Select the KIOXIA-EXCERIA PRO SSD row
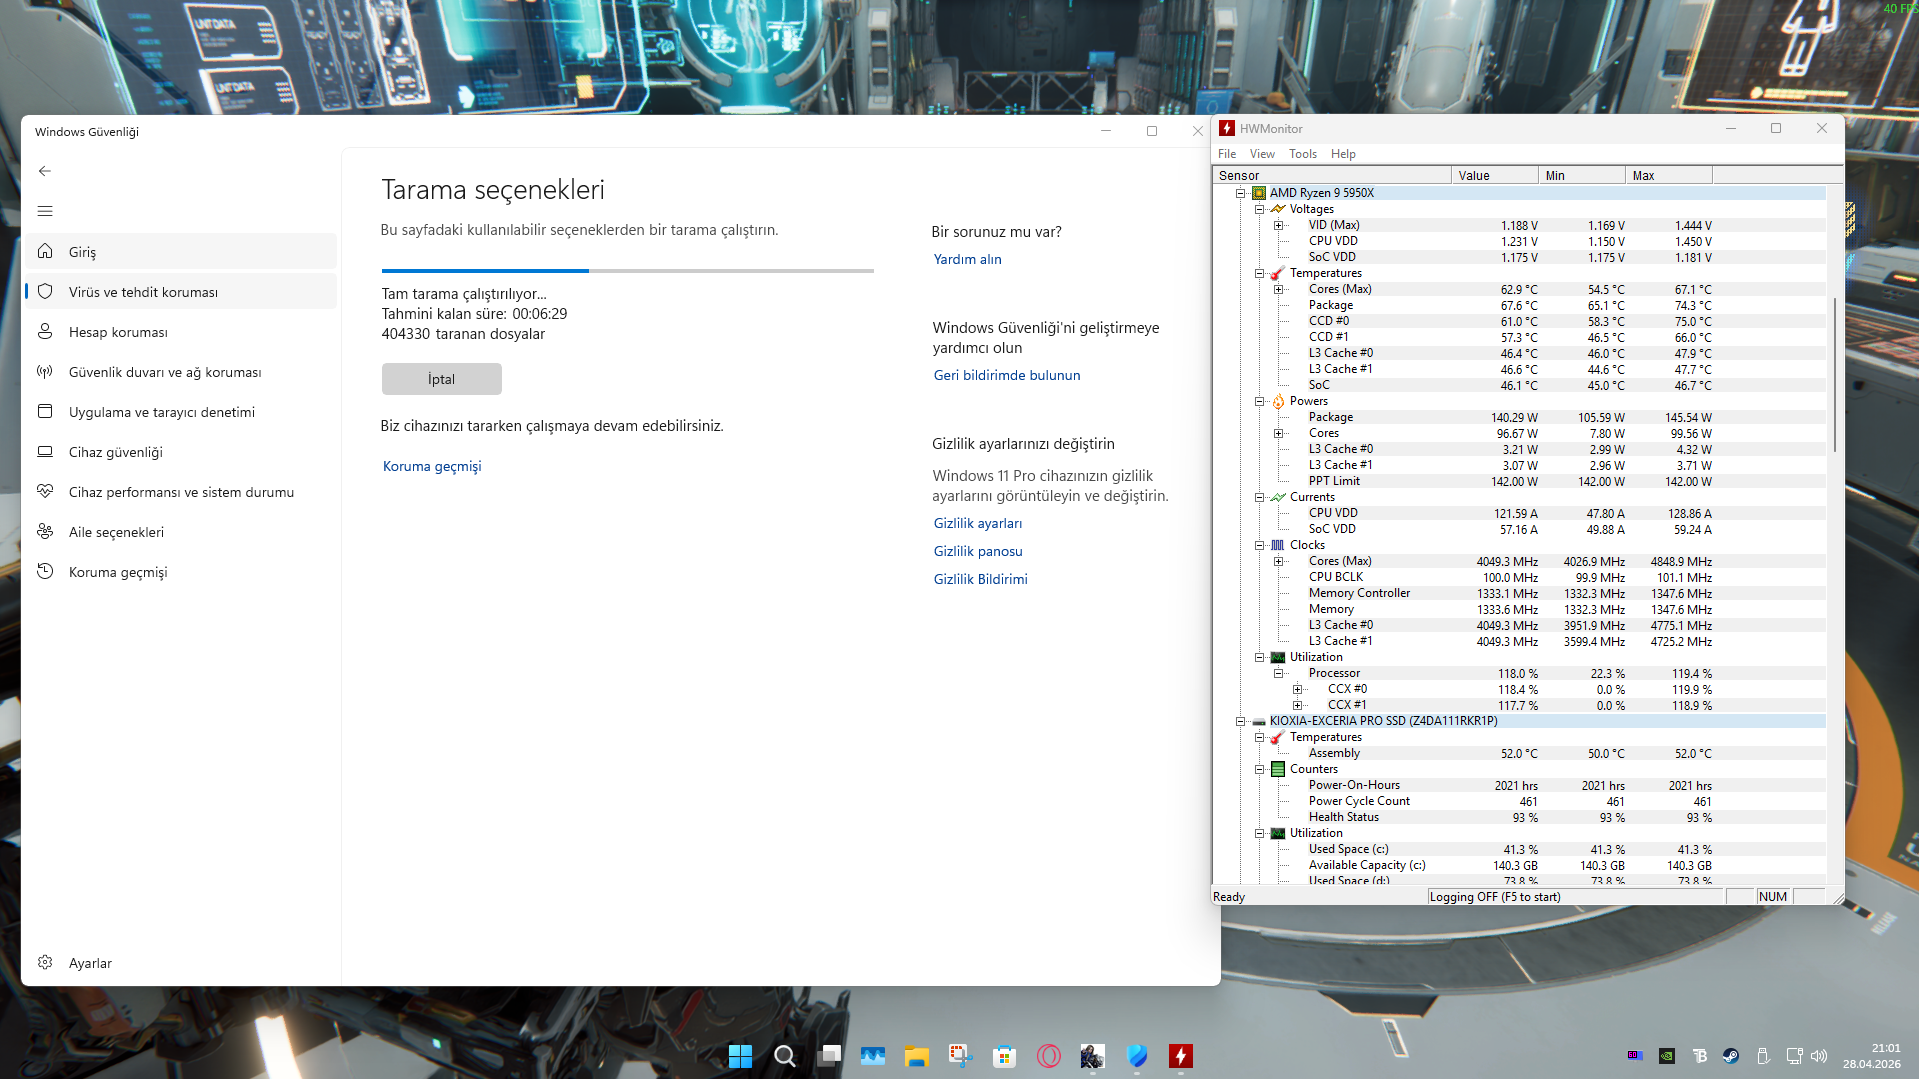1919x1079 pixels. click(x=1521, y=721)
